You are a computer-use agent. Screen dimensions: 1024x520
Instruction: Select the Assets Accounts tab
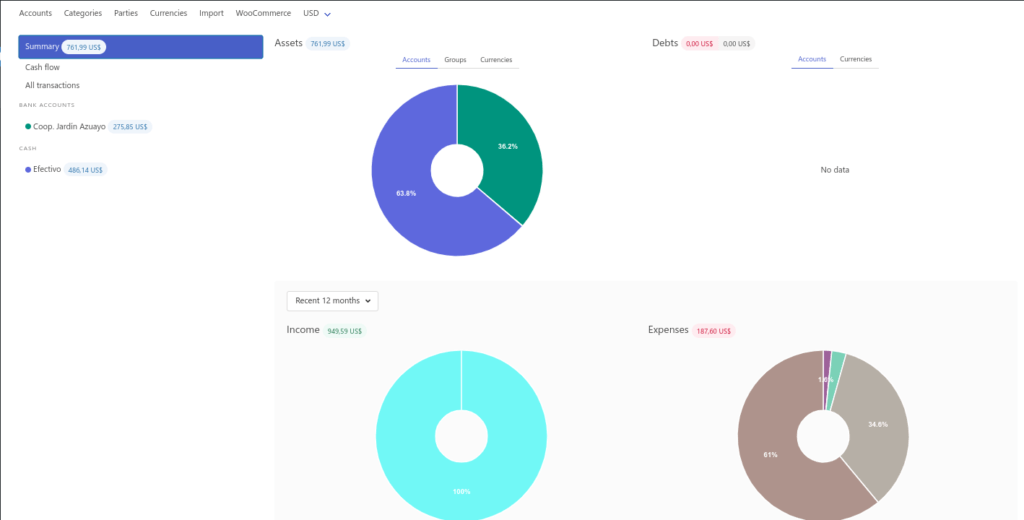(x=416, y=60)
